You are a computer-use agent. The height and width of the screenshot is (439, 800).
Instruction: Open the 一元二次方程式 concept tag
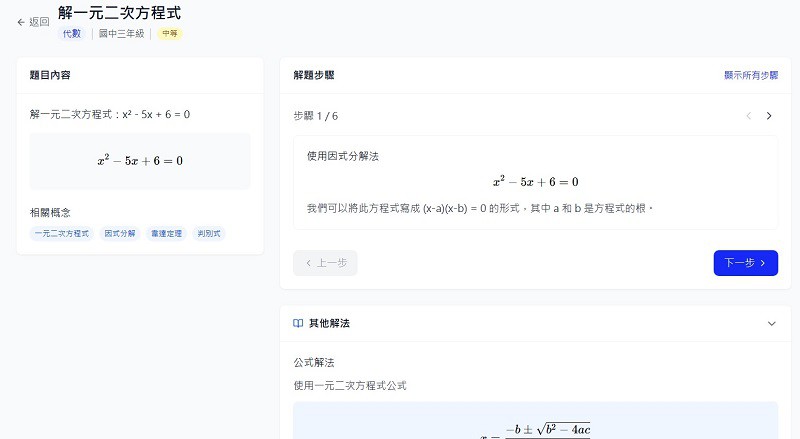click(62, 233)
